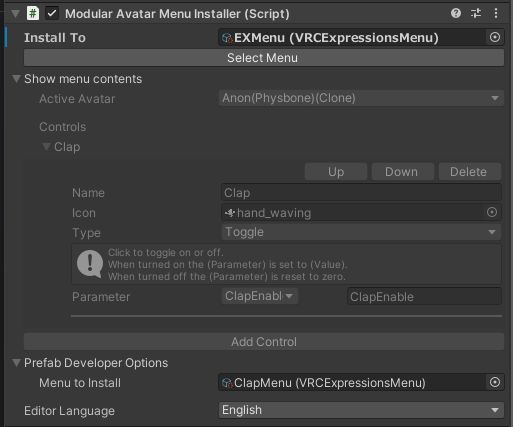Open the component three-dot options menu
Screen dimensions: 513x427
pos(496,13)
